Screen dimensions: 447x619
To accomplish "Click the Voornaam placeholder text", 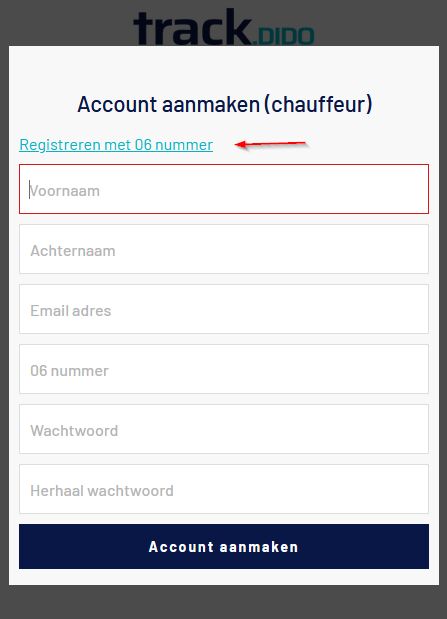I will click(x=65, y=191).
